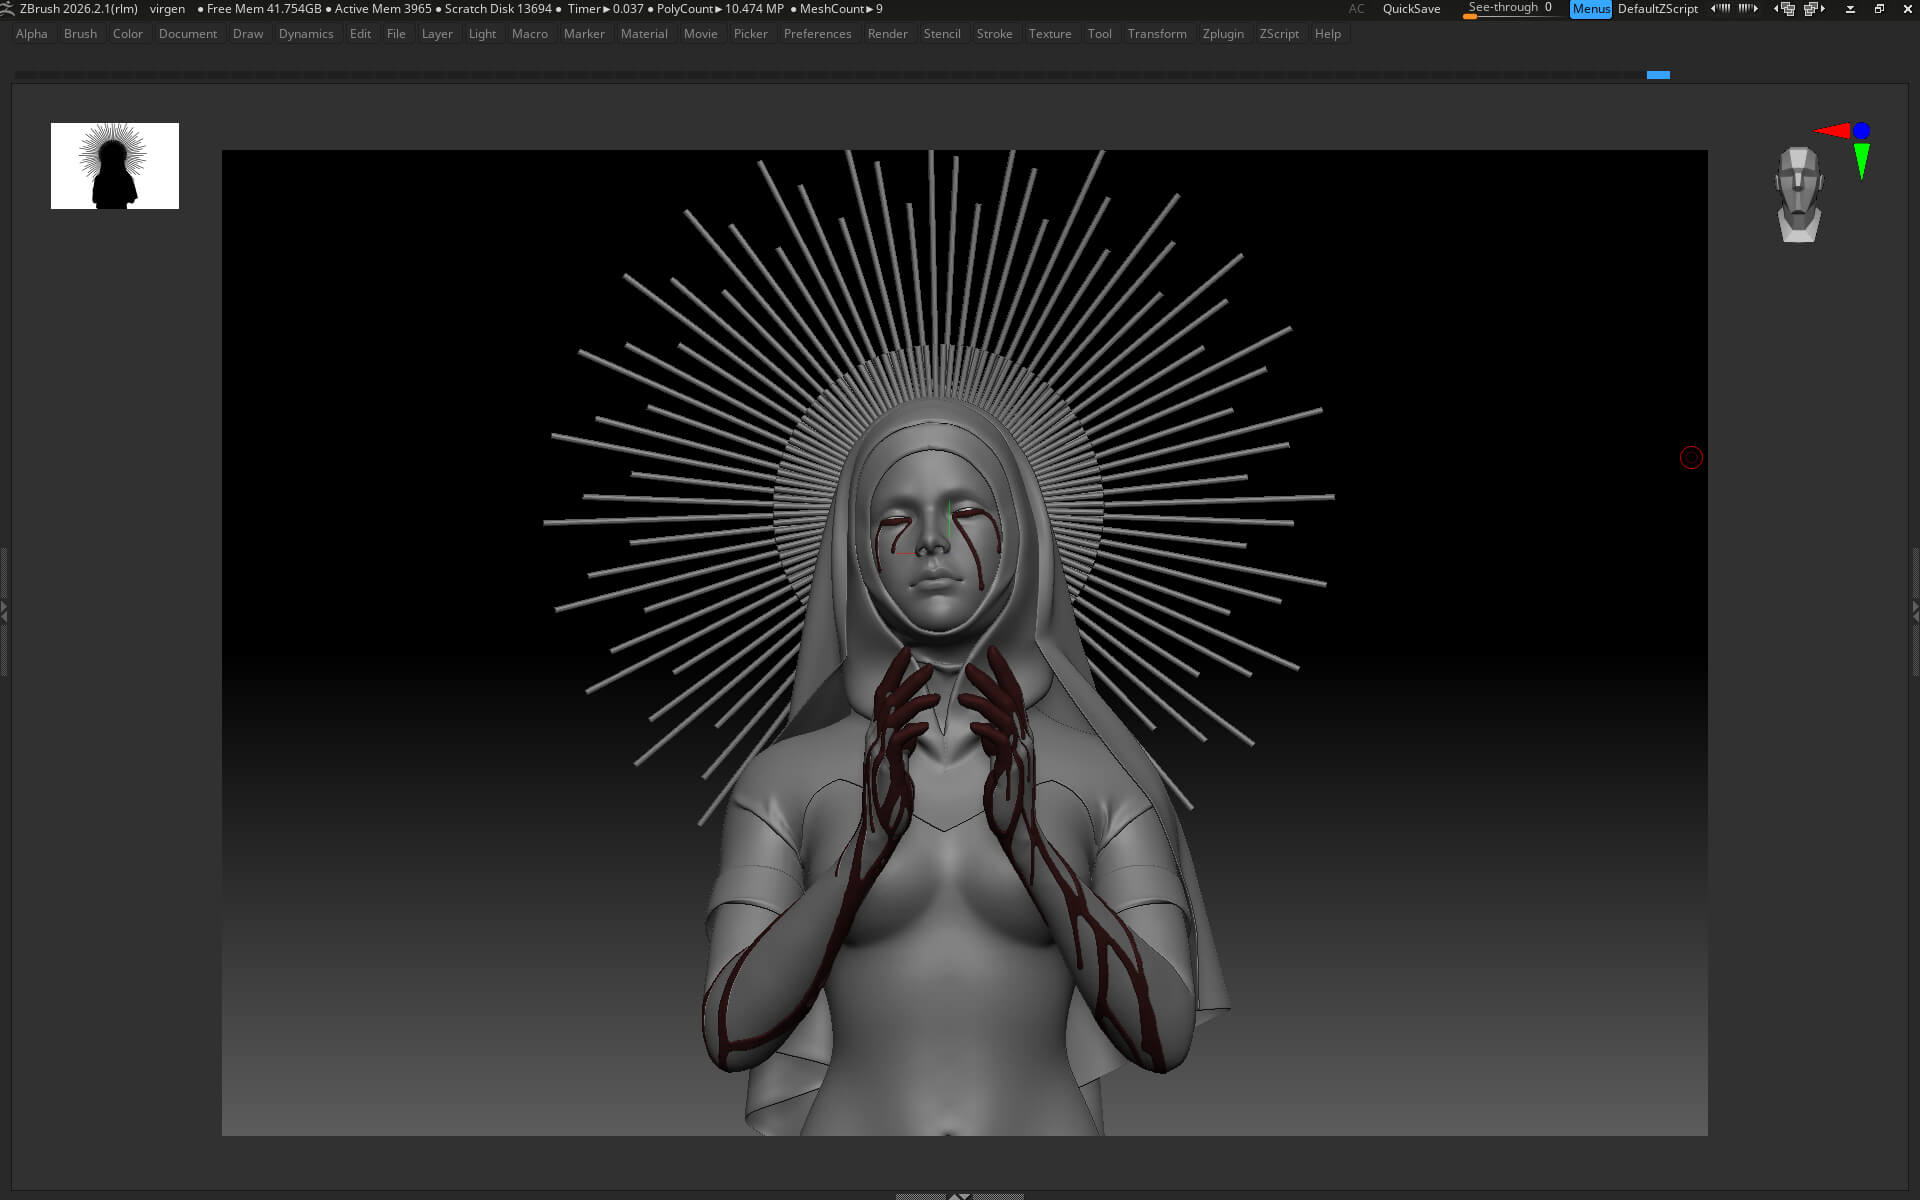Click the See-through transparency slider
This screenshot has width=1920, height=1200.
coord(1510,9)
